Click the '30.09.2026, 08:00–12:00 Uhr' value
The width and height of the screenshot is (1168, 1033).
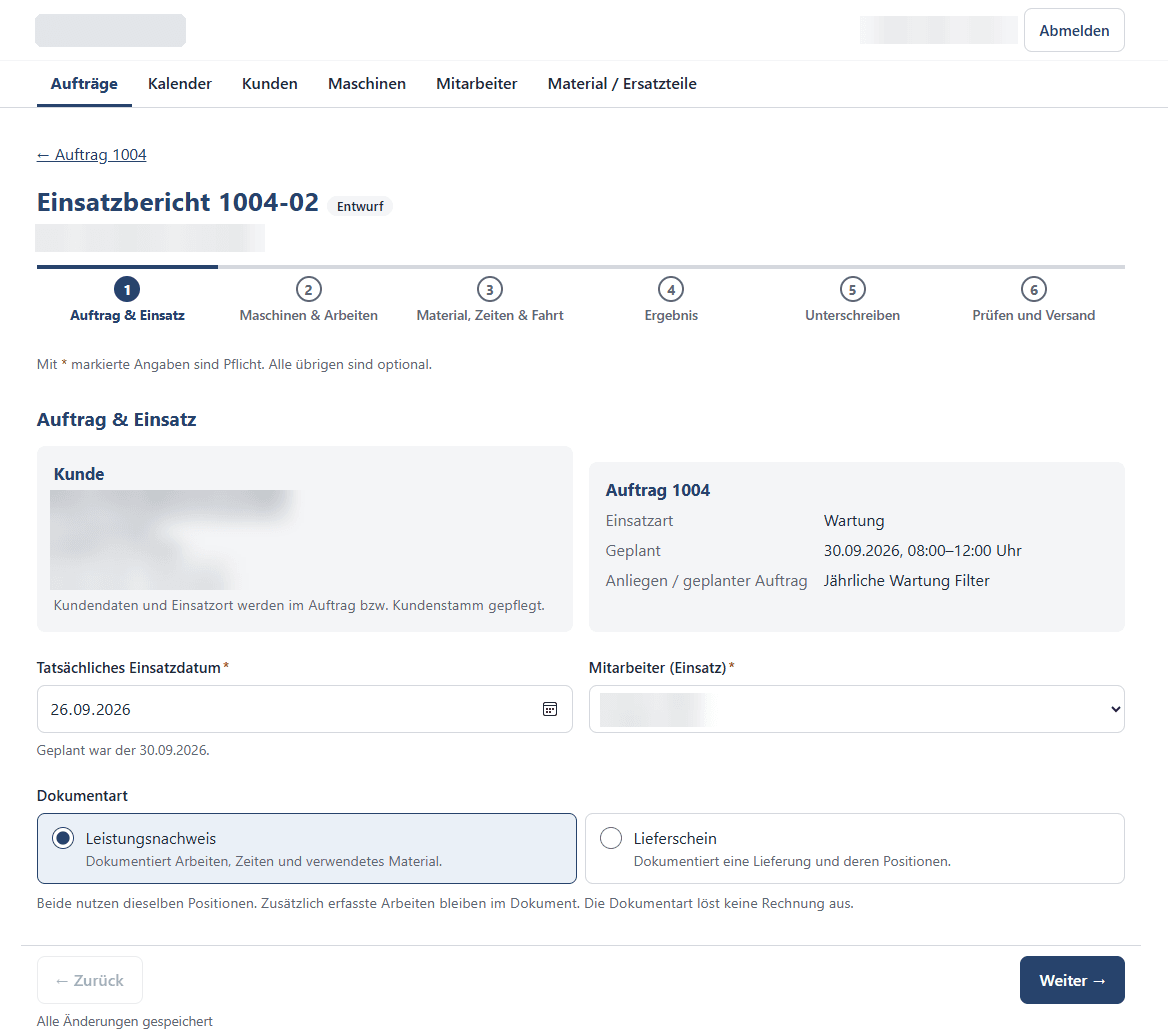pyautogui.click(x=922, y=551)
